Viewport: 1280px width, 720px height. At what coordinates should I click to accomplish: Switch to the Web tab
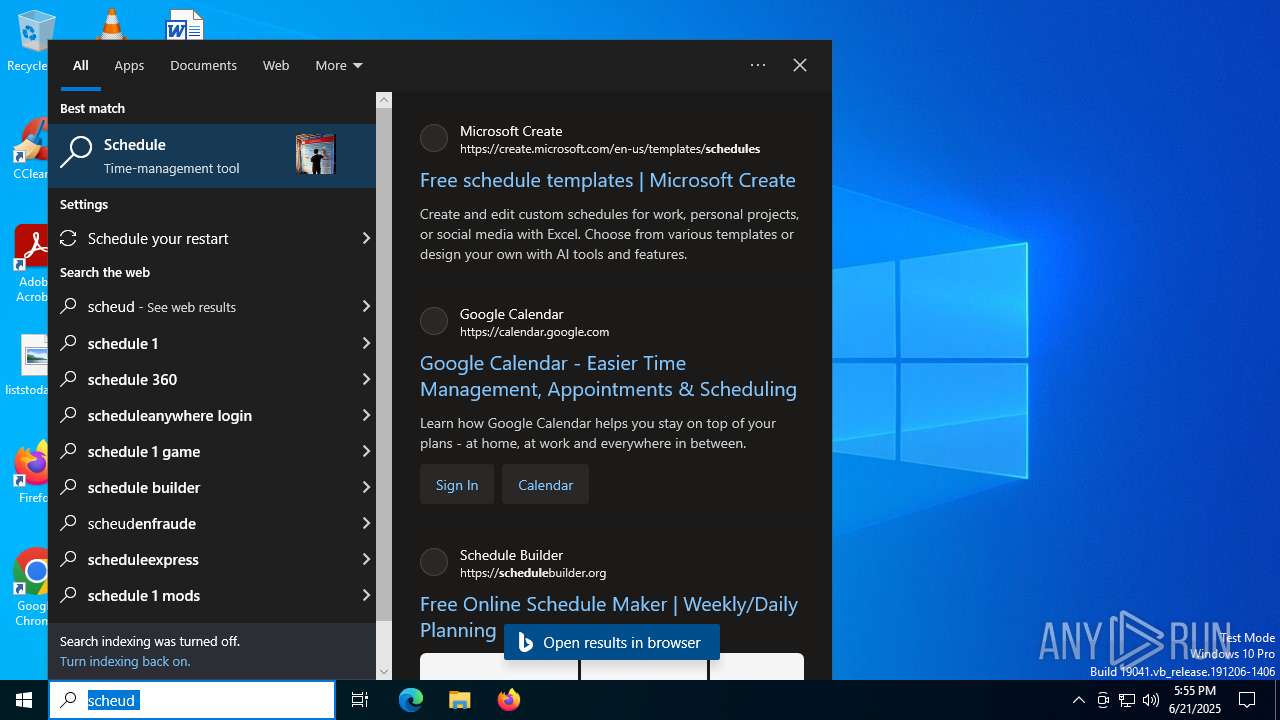coord(276,65)
